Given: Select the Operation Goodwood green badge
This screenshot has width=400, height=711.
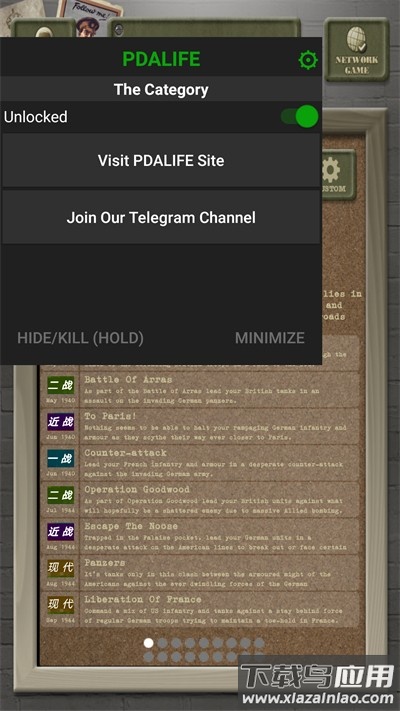Looking at the screenshot, I should pyautogui.click(x=60, y=495).
